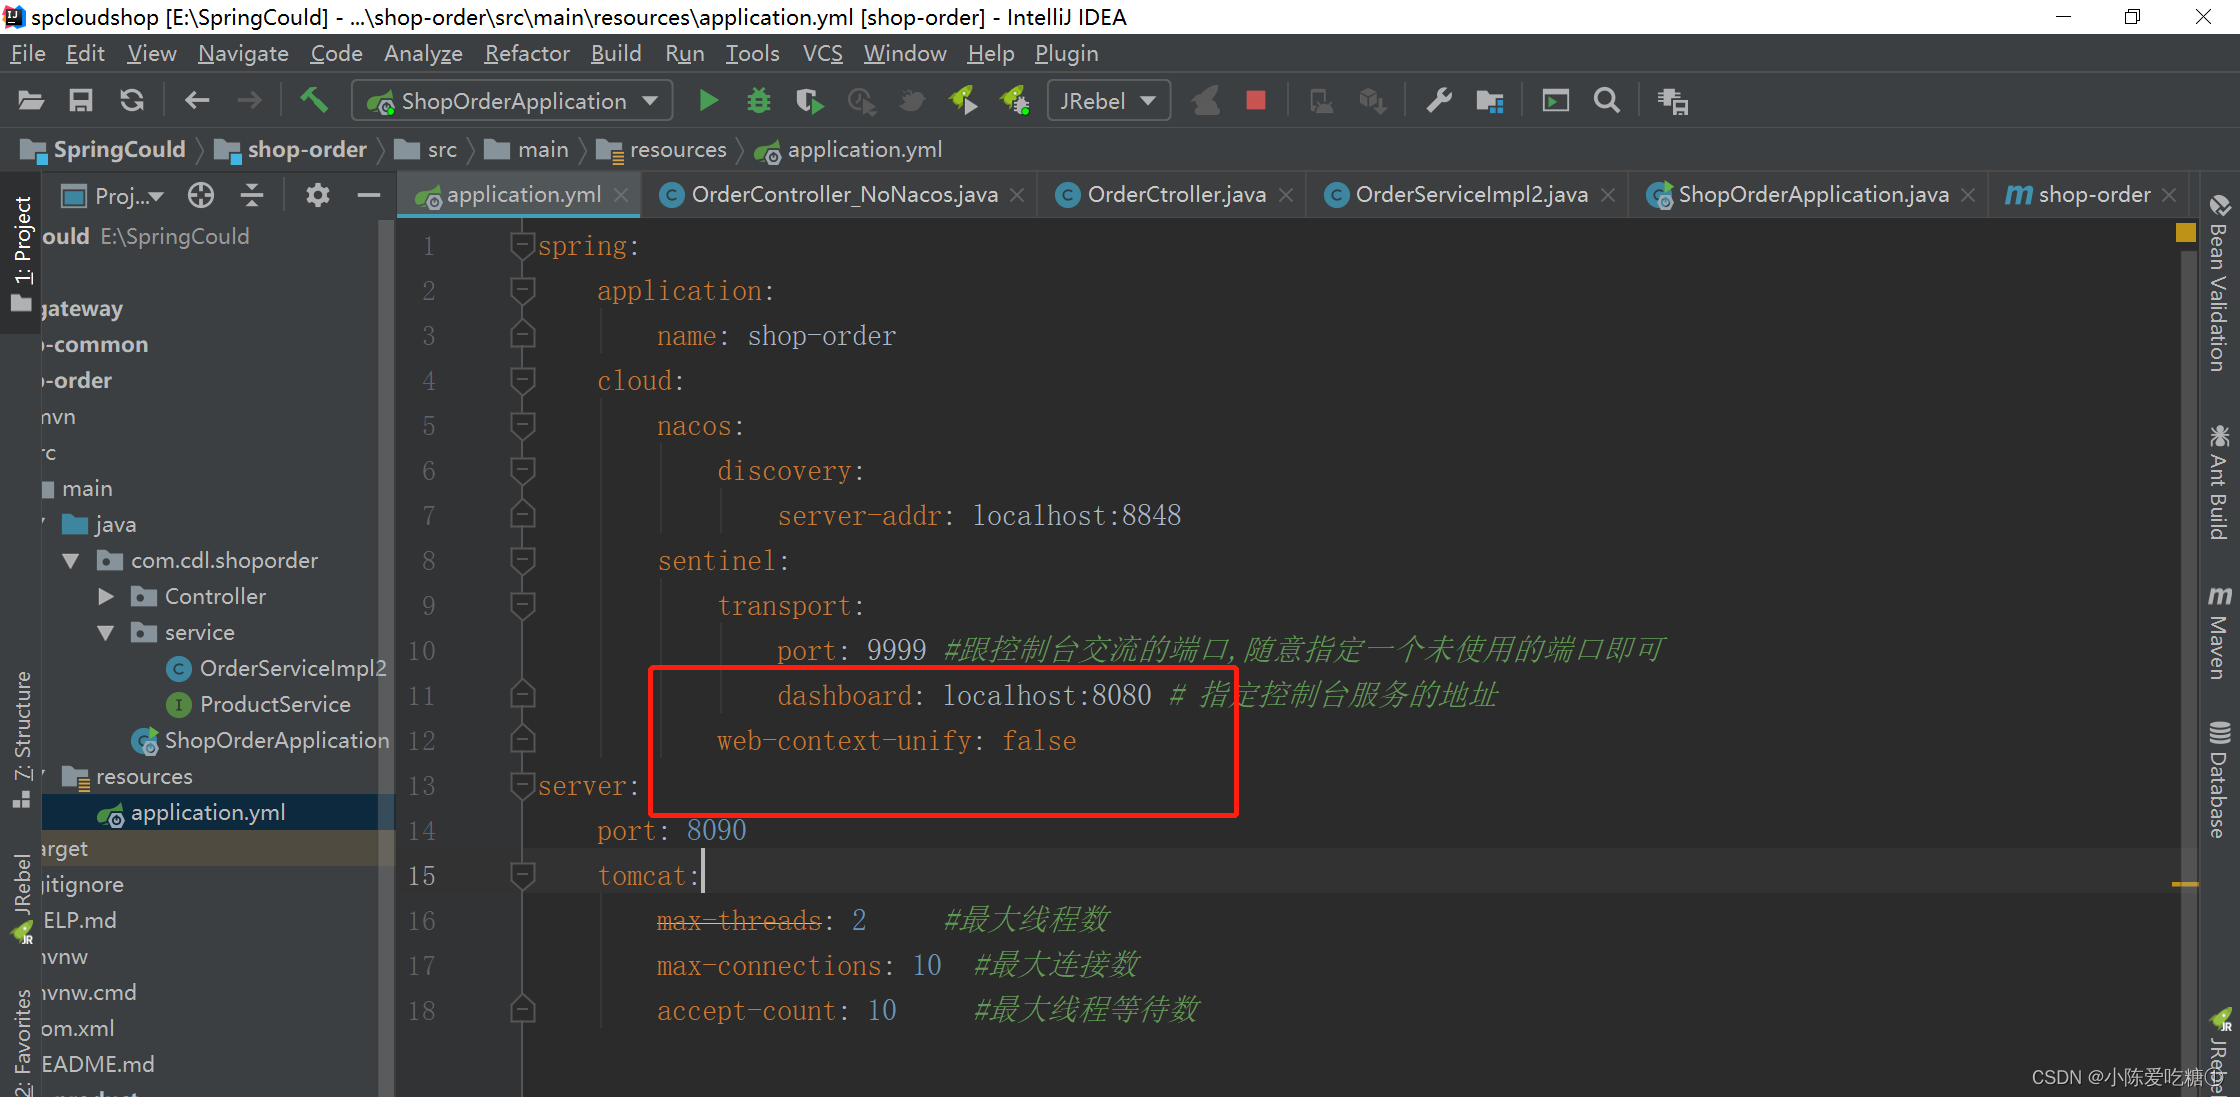Open Project Structure folder icon
The width and height of the screenshot is (2240, 1097).
click(1490, 101)
